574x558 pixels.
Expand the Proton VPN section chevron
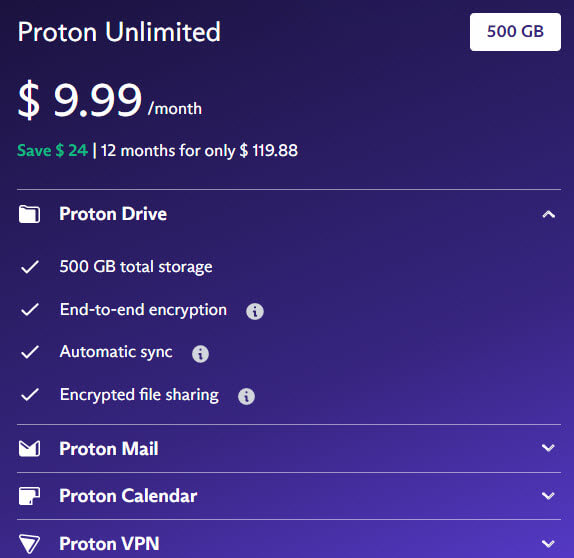click(x=548, y=544)
